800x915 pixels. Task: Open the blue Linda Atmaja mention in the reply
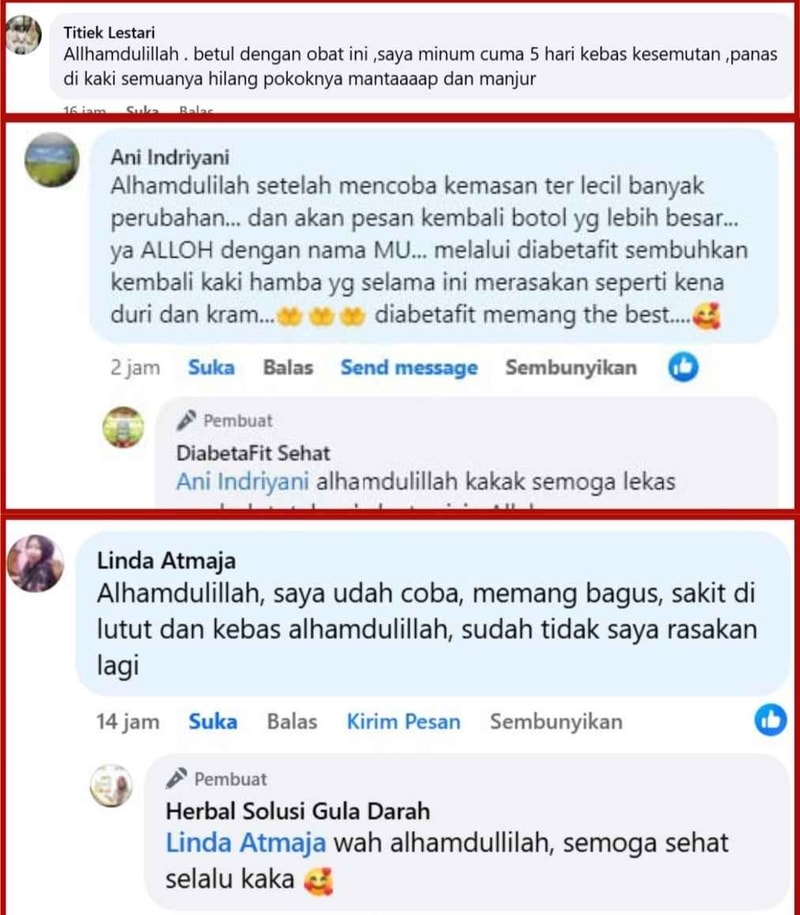click(x=246, y=843)
